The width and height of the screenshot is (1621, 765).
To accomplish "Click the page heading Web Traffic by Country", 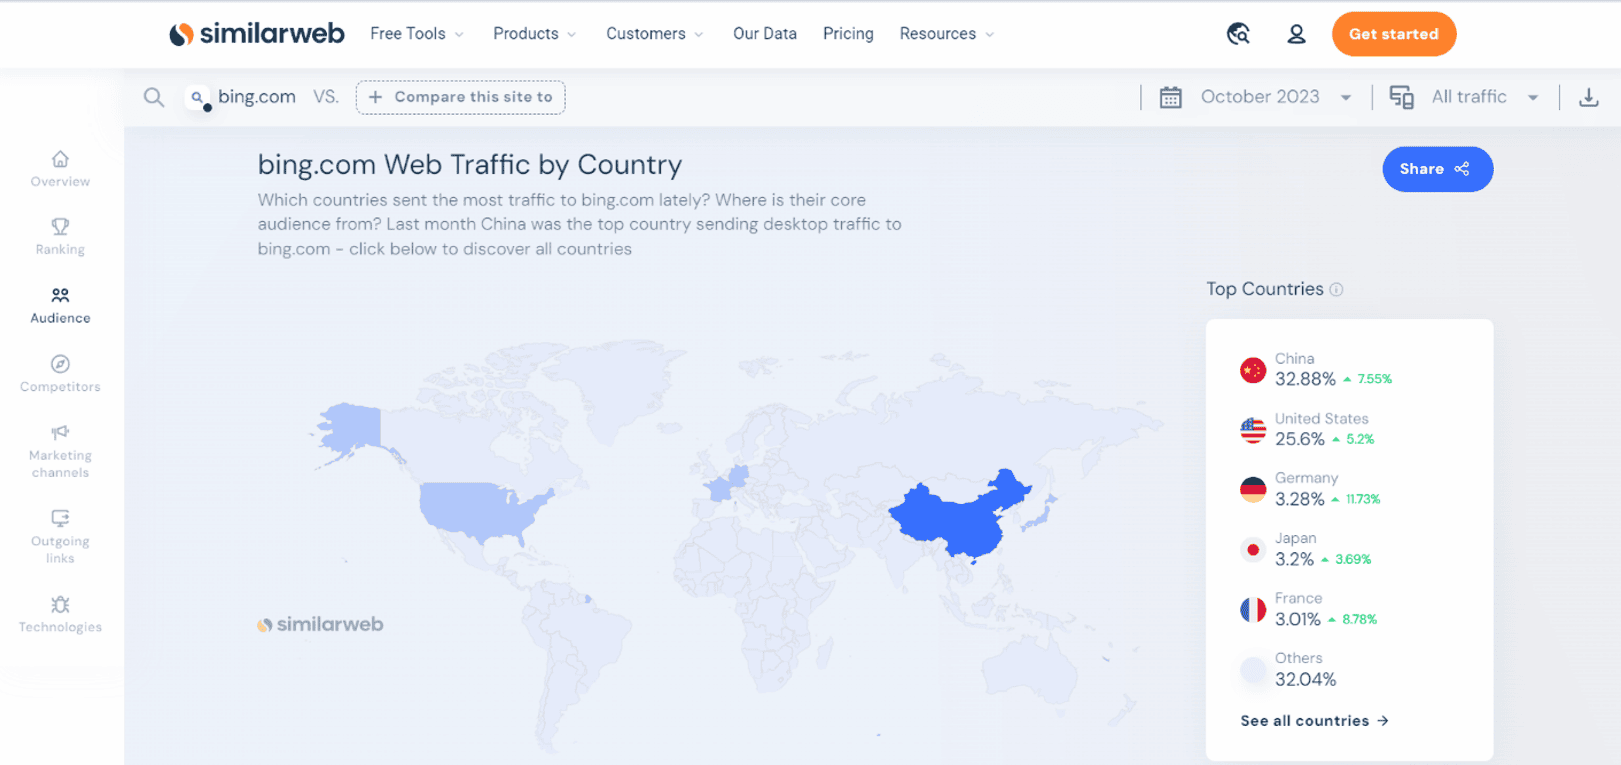I will [470, 164].
